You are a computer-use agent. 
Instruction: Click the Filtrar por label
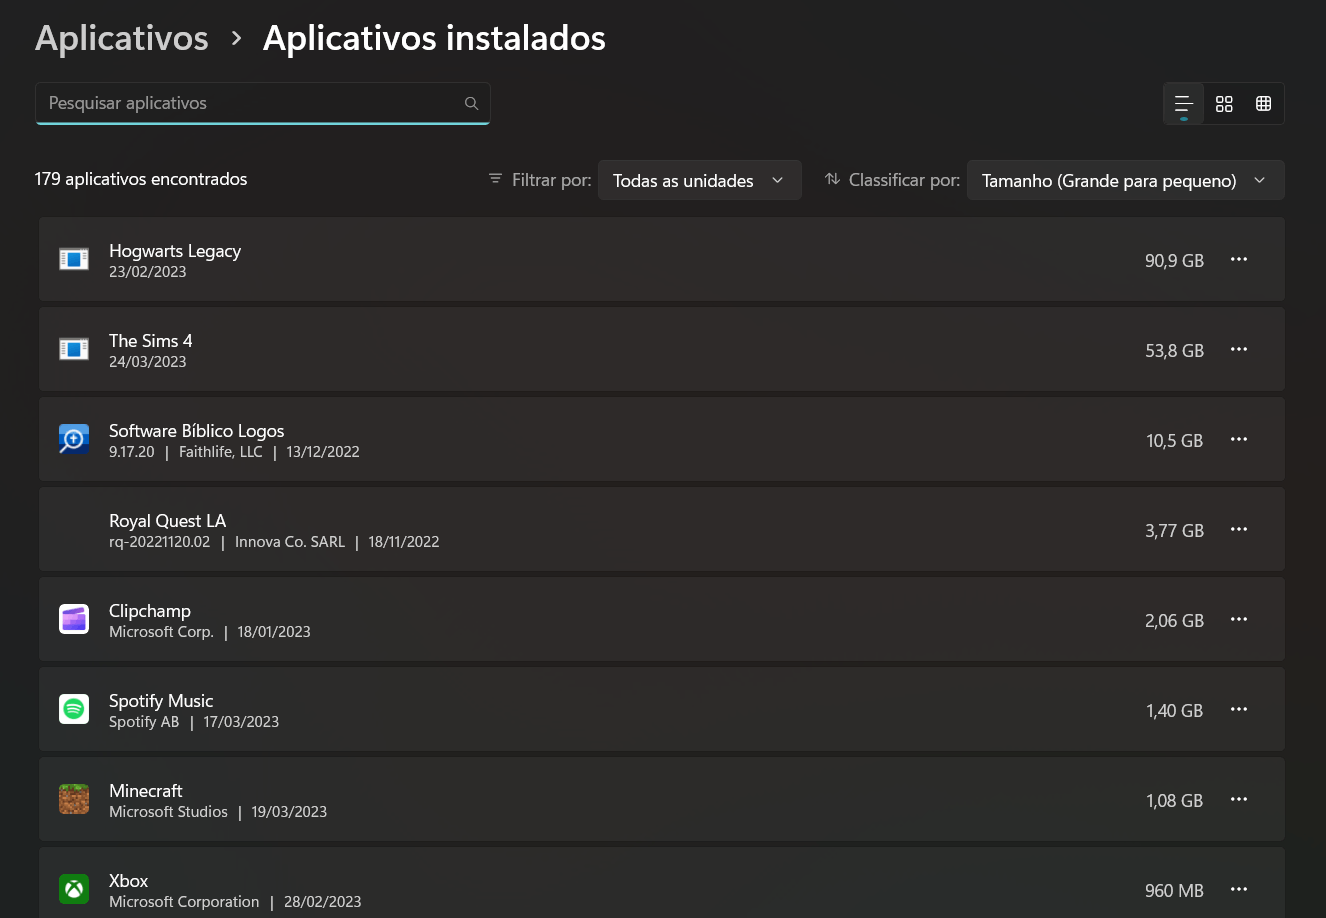551,180
